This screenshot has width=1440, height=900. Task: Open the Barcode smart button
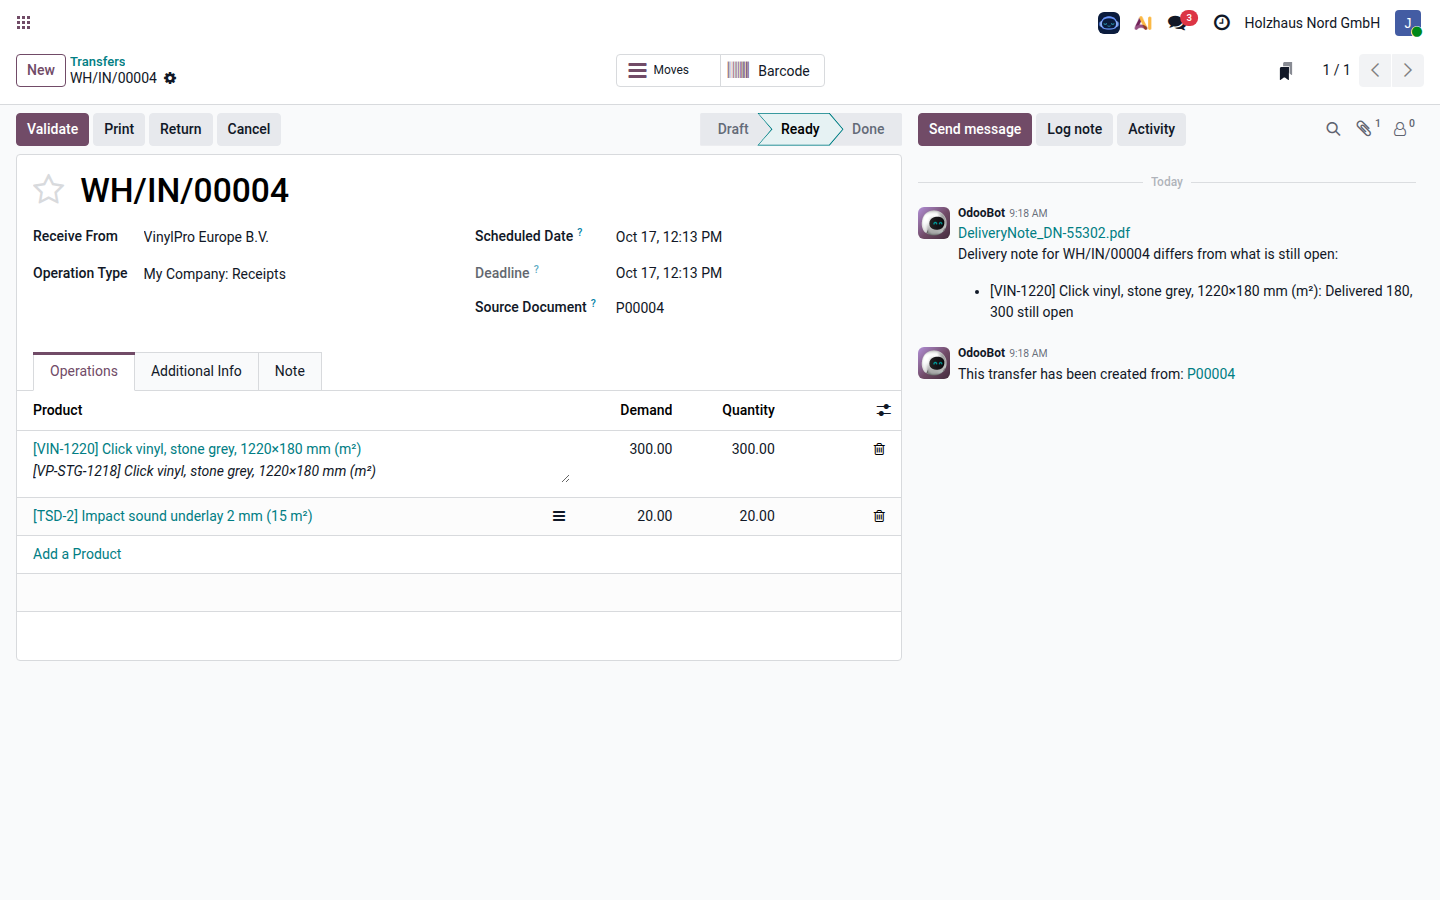[x=772, y=70]
